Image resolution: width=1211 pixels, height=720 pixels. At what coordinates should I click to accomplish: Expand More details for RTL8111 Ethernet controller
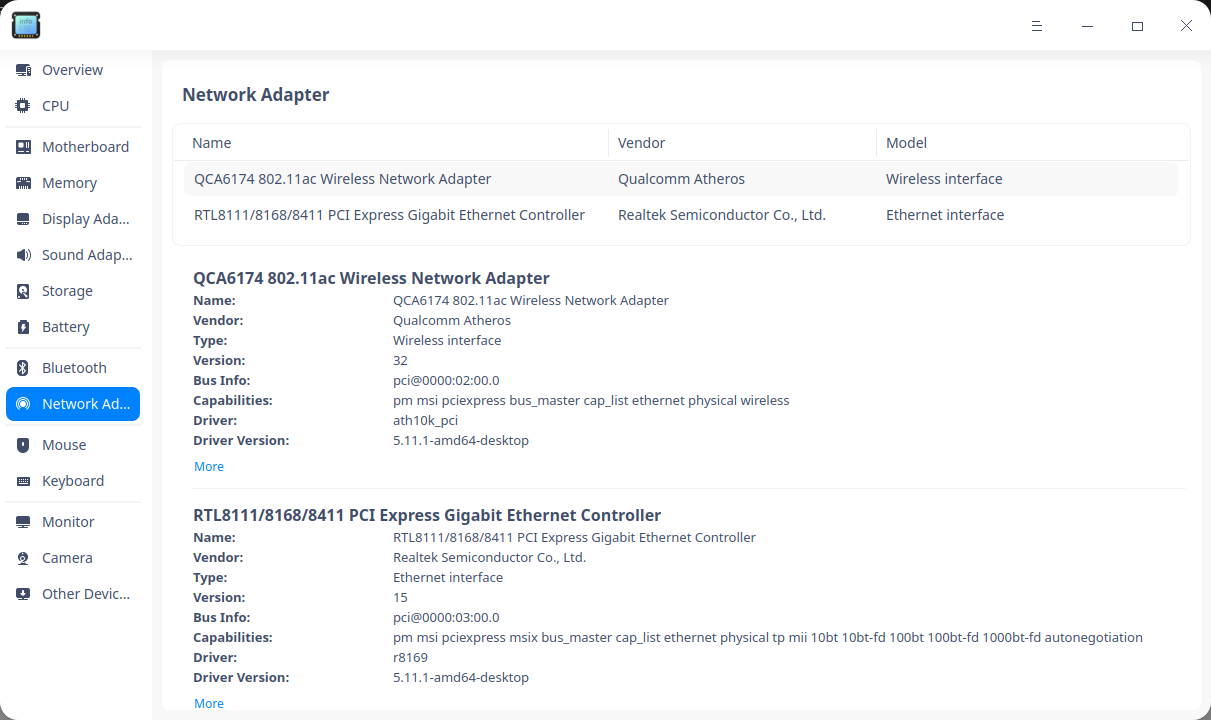[209, 704]
